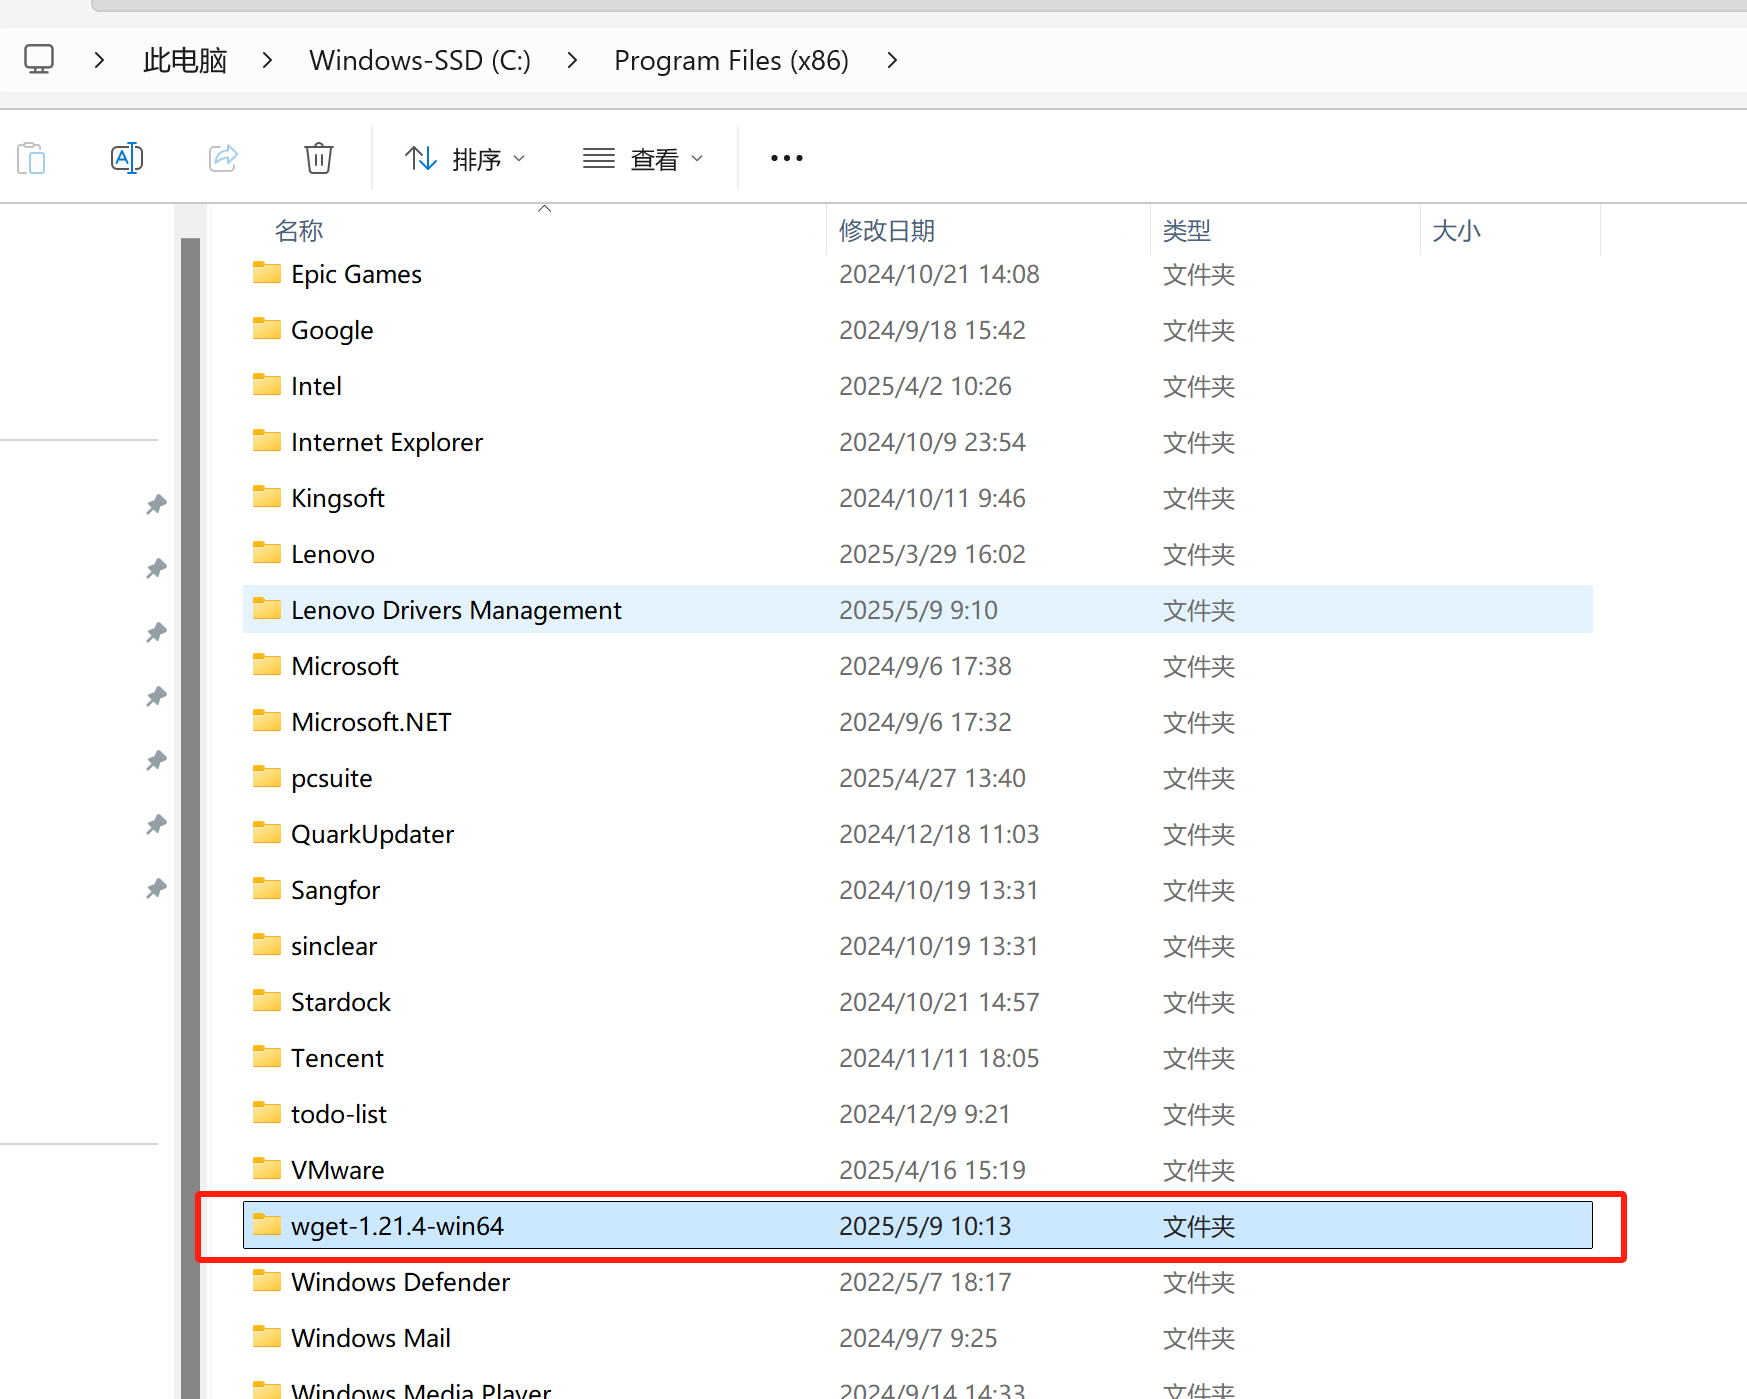Click the Windows Mail folder name
Viewport: 1747px width, 1399px height.
pyautogui.click(x=371, y=1338)
